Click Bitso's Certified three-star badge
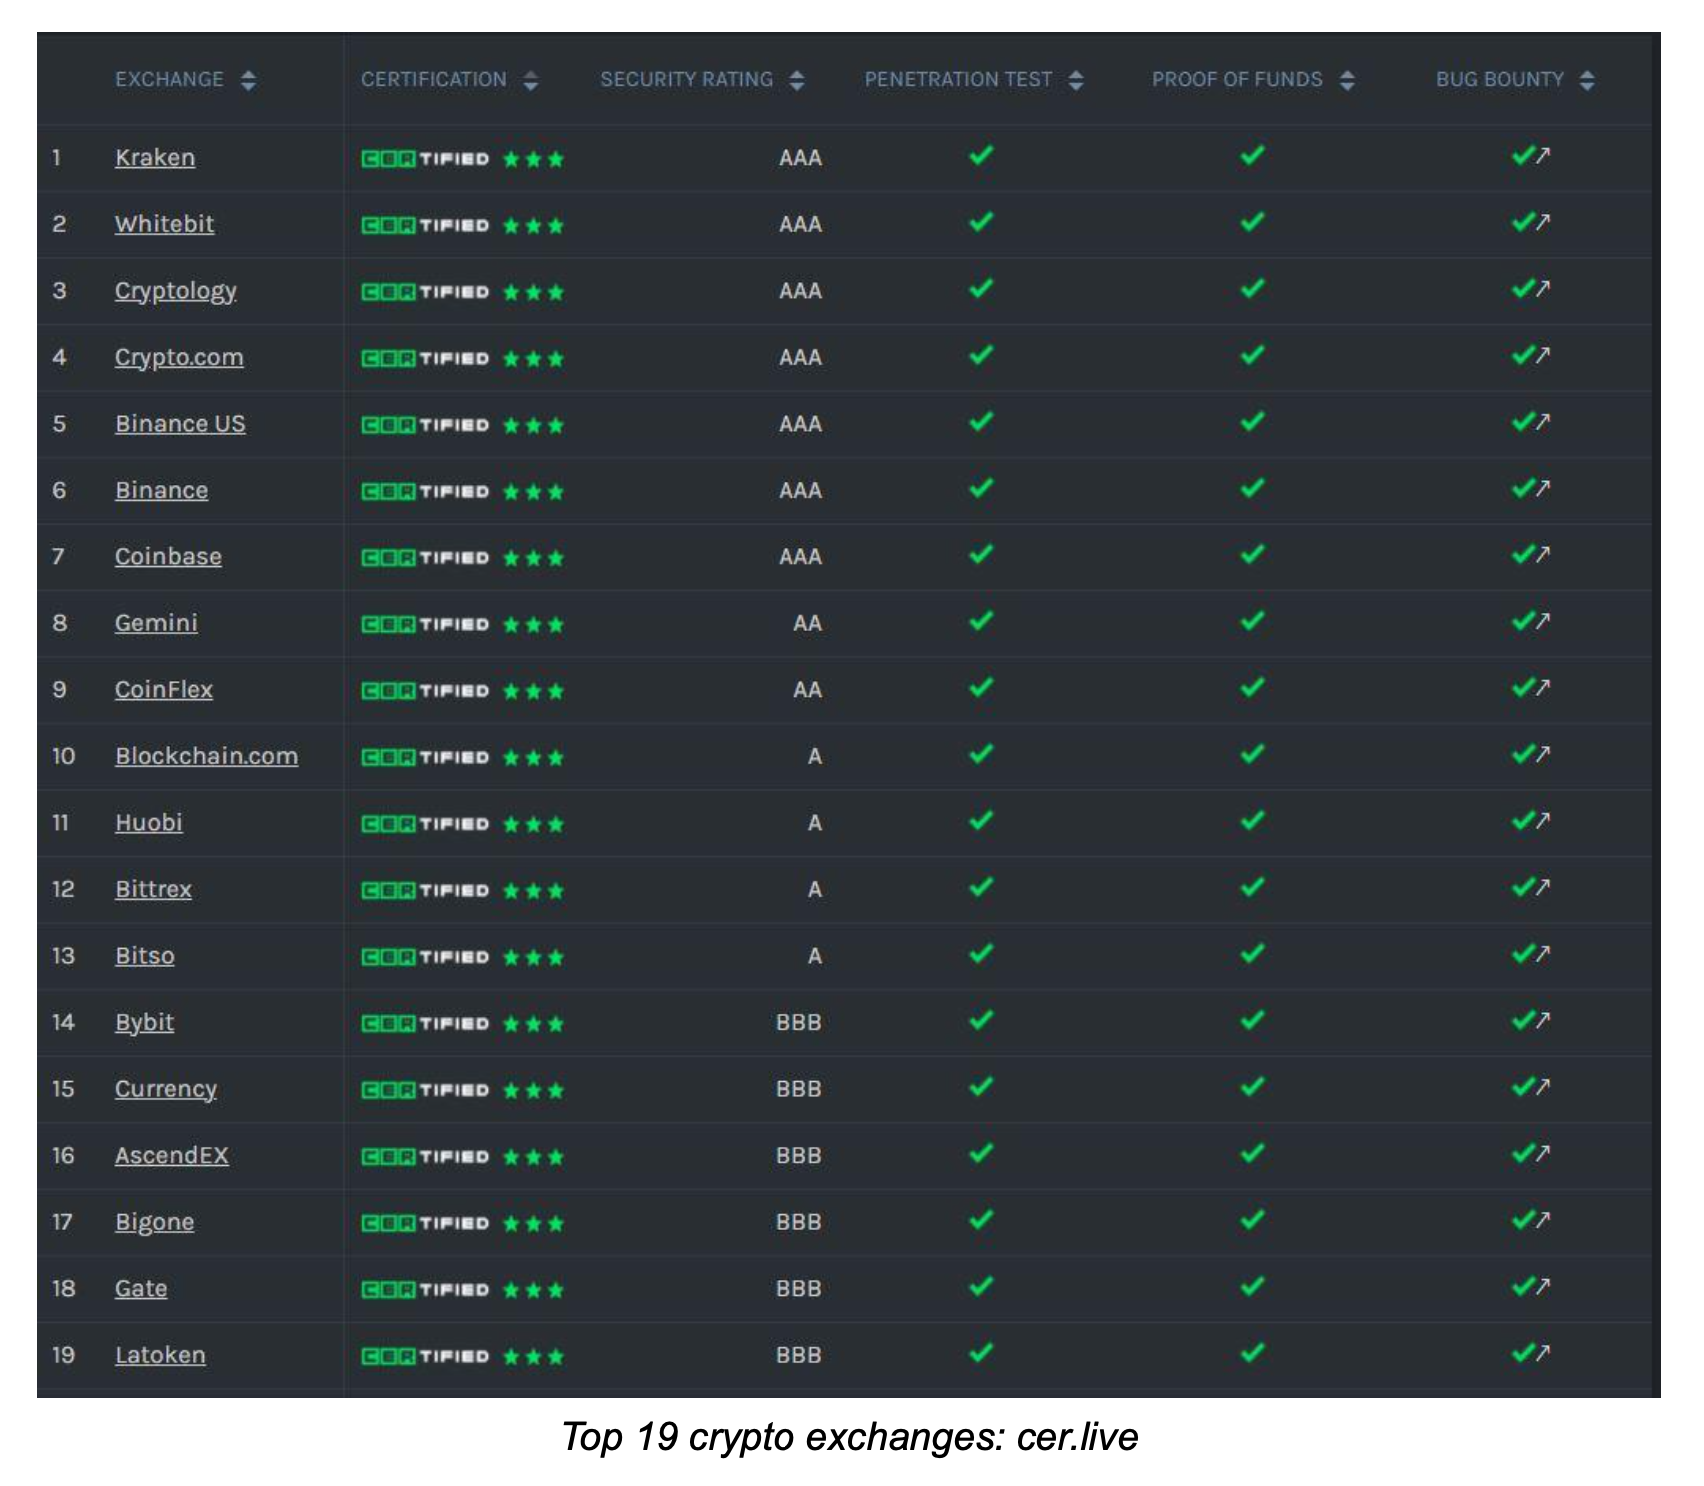 (462, 957)
